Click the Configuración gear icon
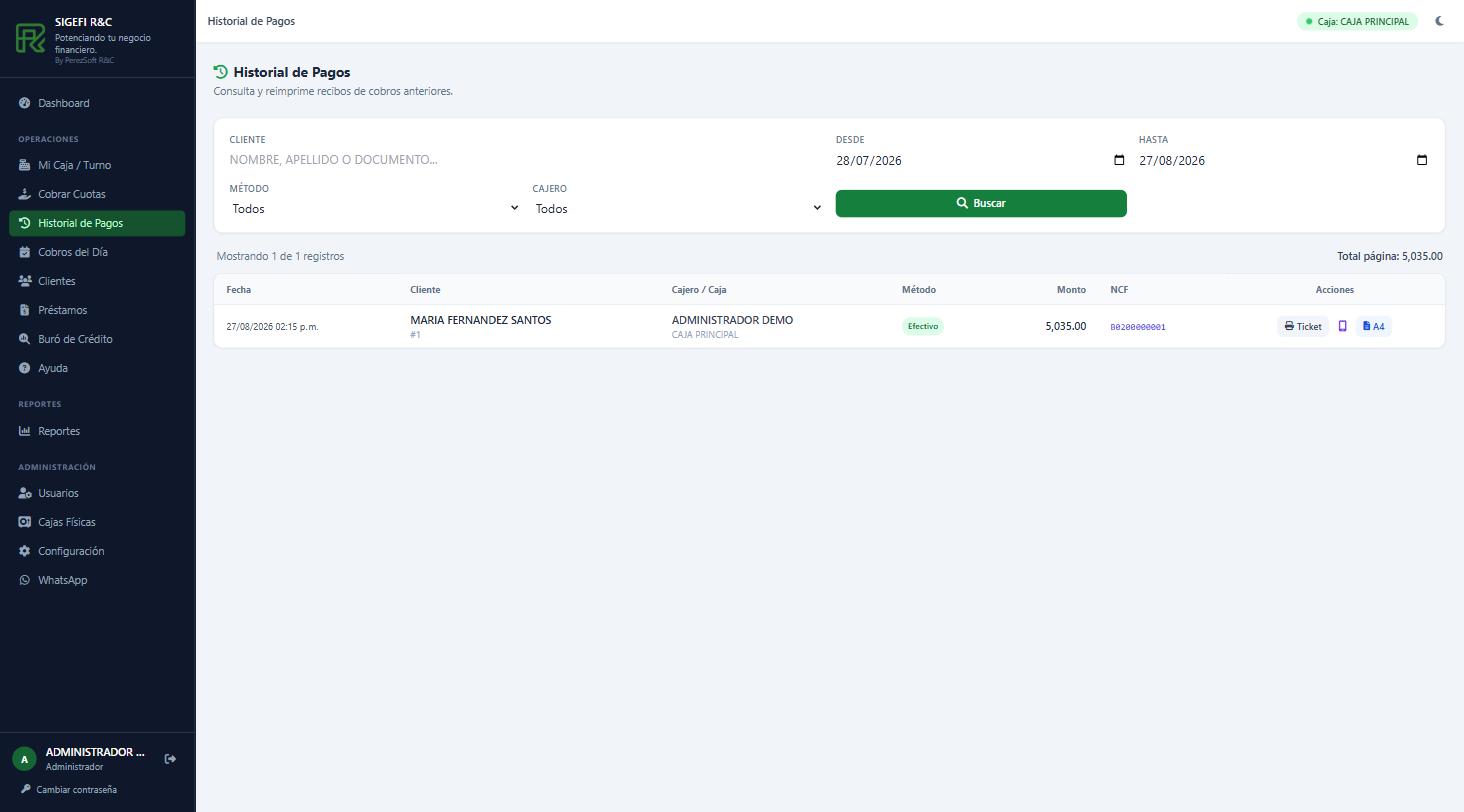This screenshot has height=812, width=1464. tap(25, 551)
